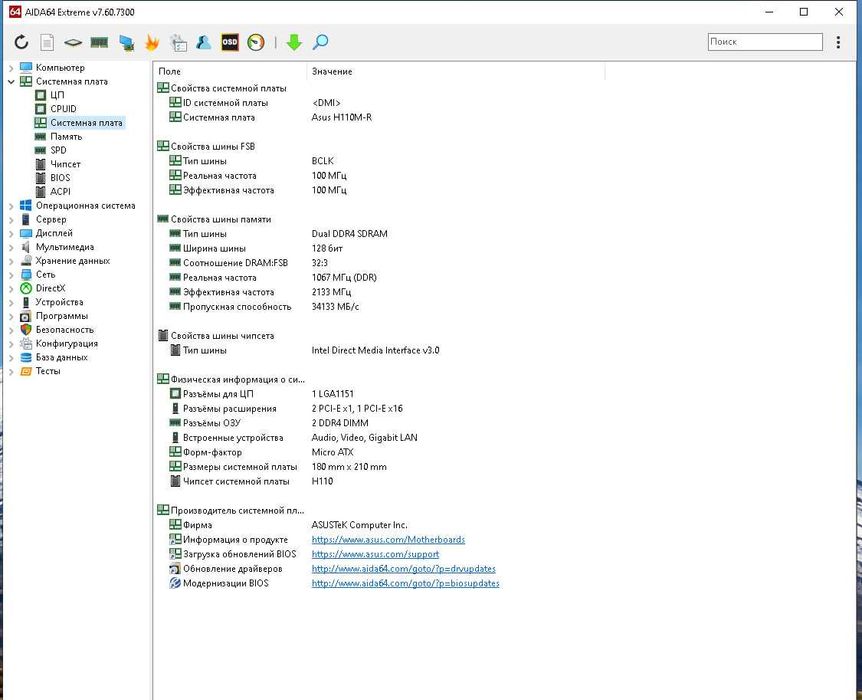Click the memory module toolbar icon
The image size is (862, 700).
tap(99, 42)
